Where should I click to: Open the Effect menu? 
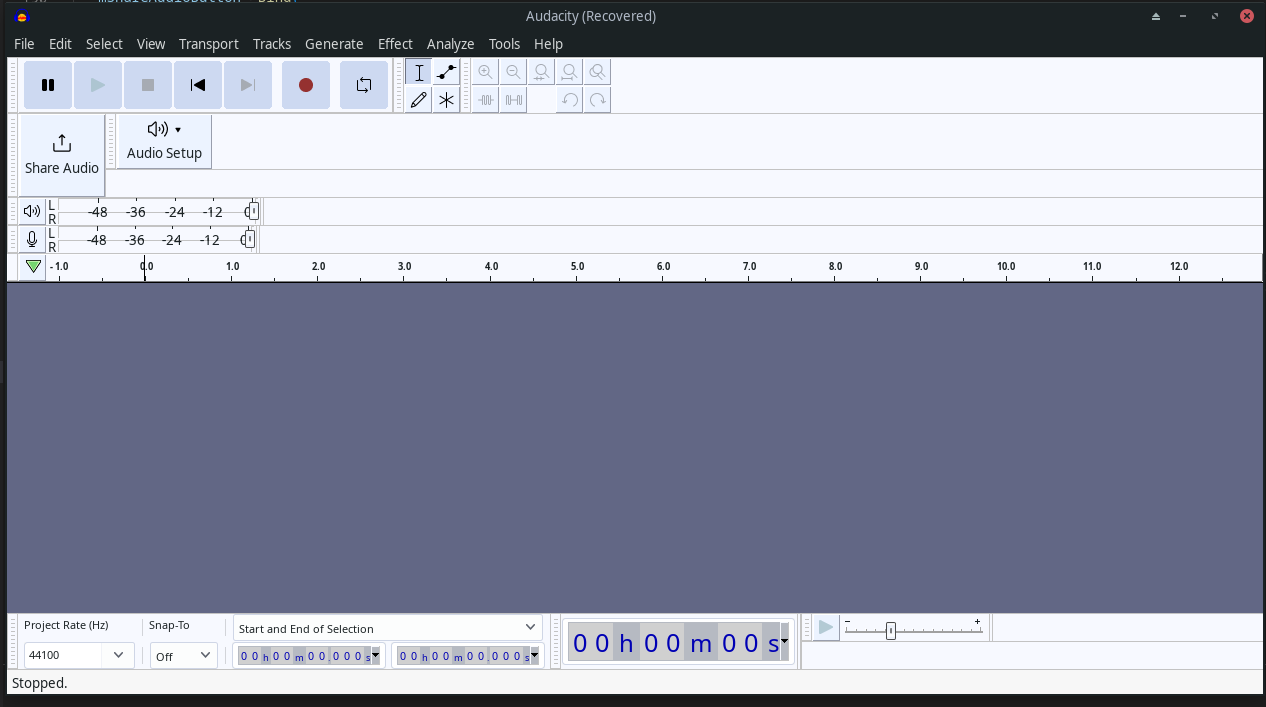click(x=395, y=43)
